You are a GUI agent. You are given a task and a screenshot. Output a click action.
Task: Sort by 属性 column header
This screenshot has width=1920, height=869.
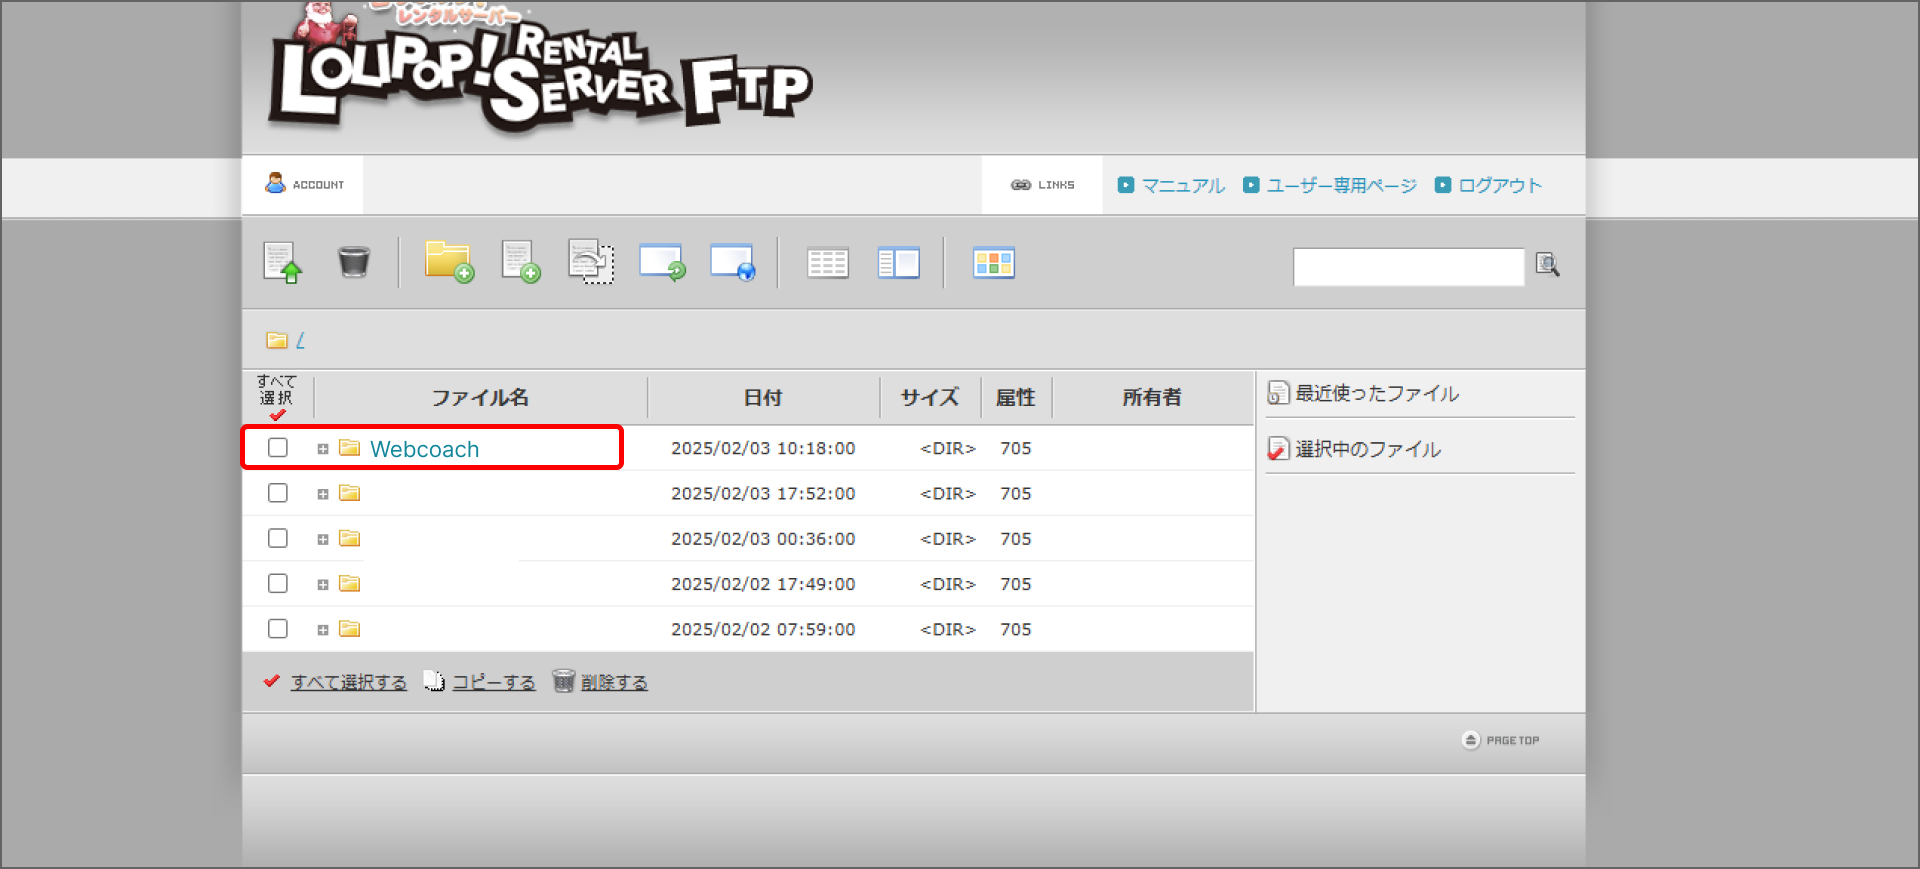point(1016,397)
